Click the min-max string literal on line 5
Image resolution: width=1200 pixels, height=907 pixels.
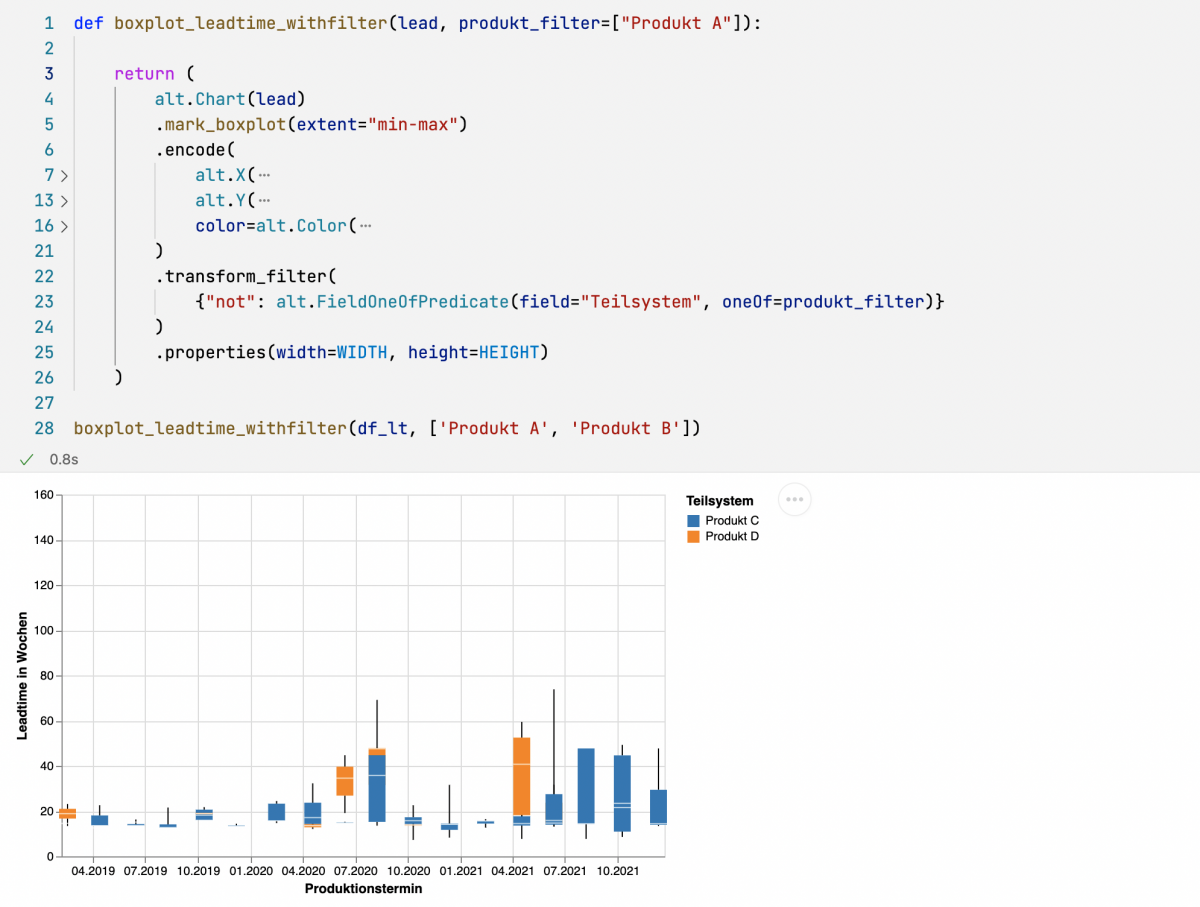[413, 124]
